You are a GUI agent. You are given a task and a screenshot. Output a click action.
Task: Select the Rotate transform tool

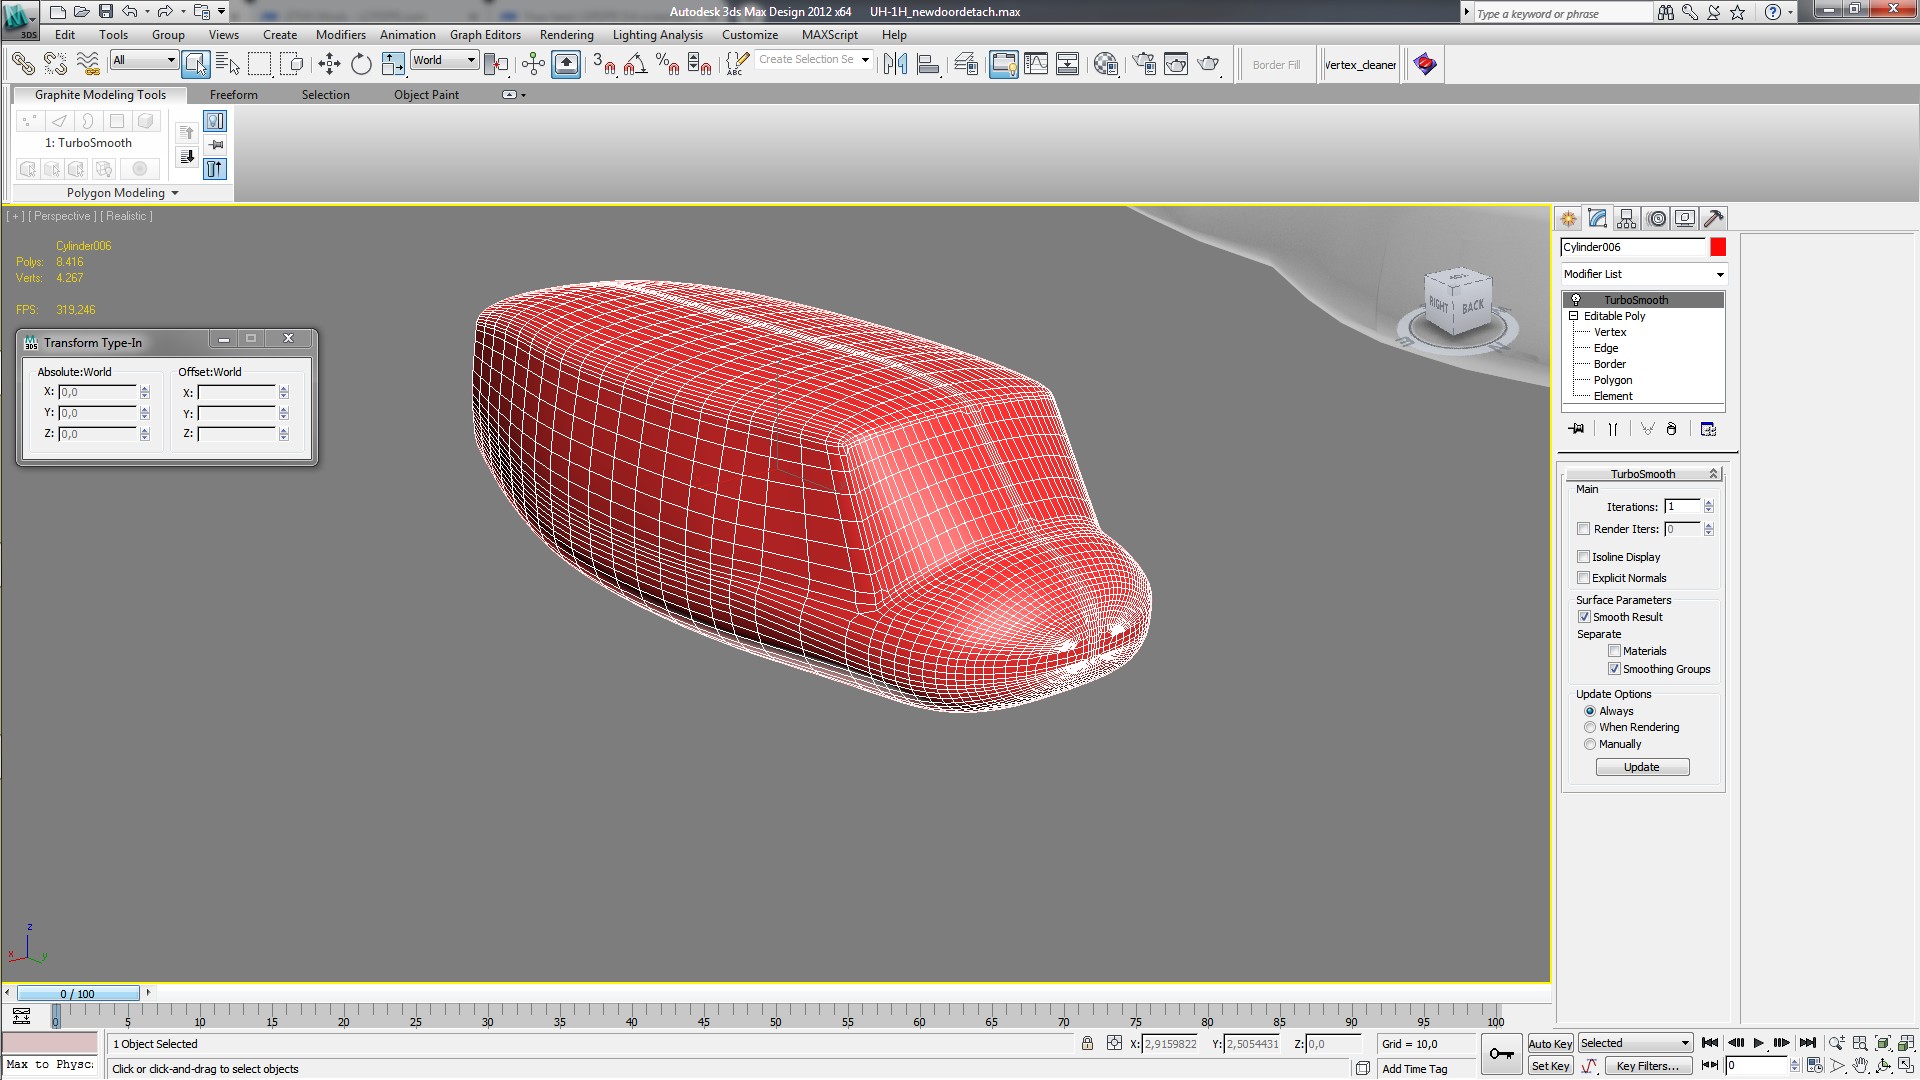pyautogui.click(x=361, y=65)
